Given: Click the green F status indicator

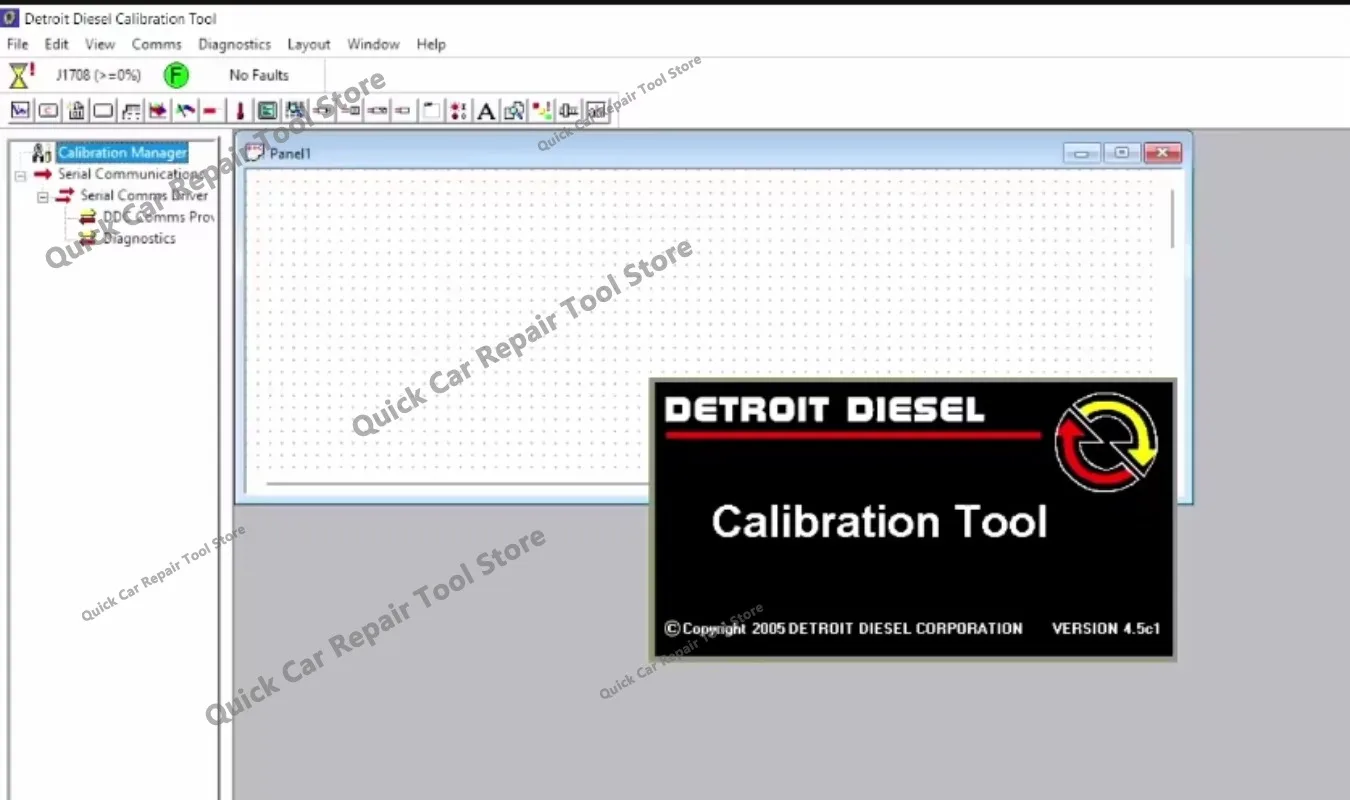Looking at the screenshot, I should tap(176, 75).
